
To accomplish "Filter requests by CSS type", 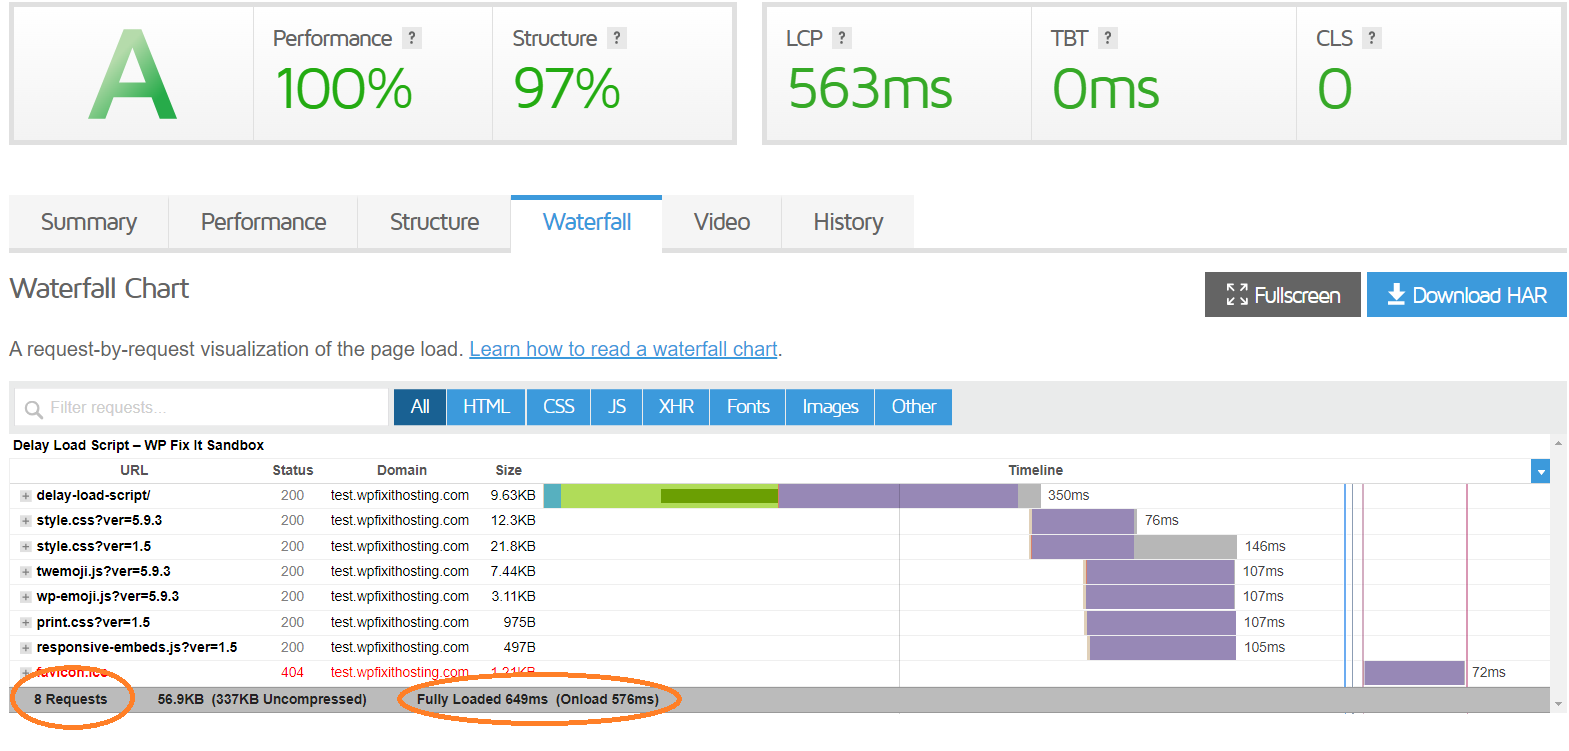I will pos(558,407).
